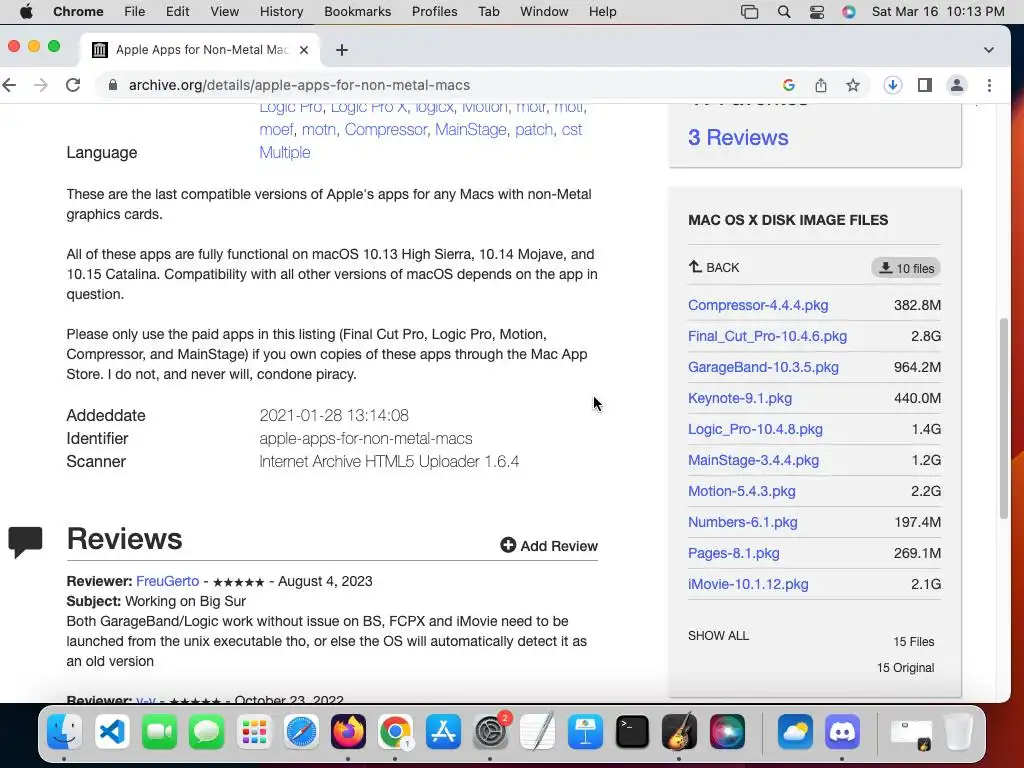Screen dimensions: 1024x768
Task: Open the History menu
Action: (281, 12)
